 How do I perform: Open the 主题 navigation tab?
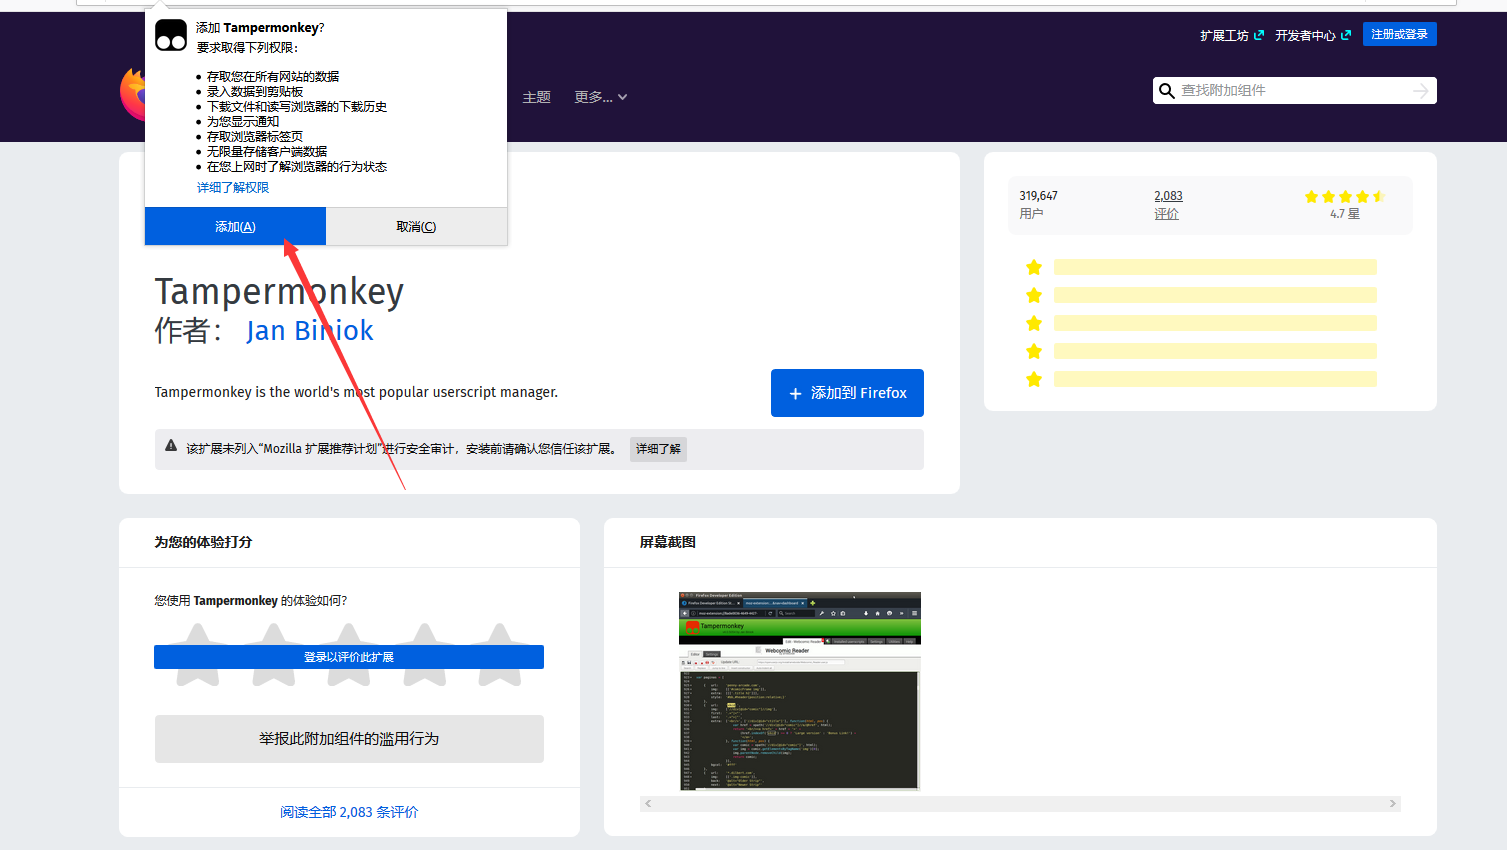pos(537,97)
